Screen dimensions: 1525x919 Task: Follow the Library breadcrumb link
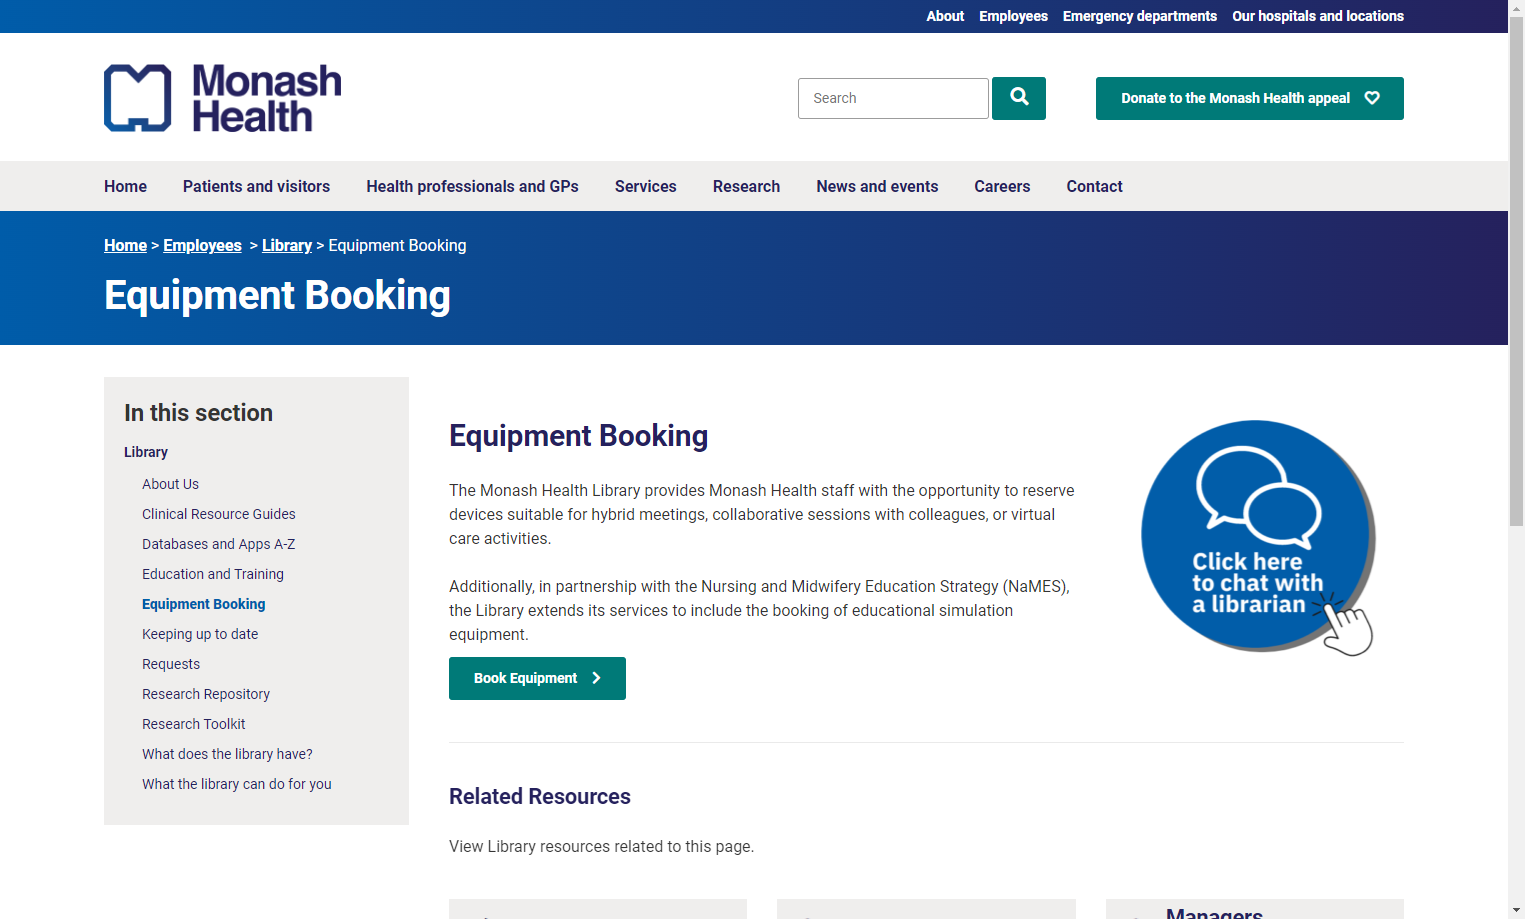(287, 245)
